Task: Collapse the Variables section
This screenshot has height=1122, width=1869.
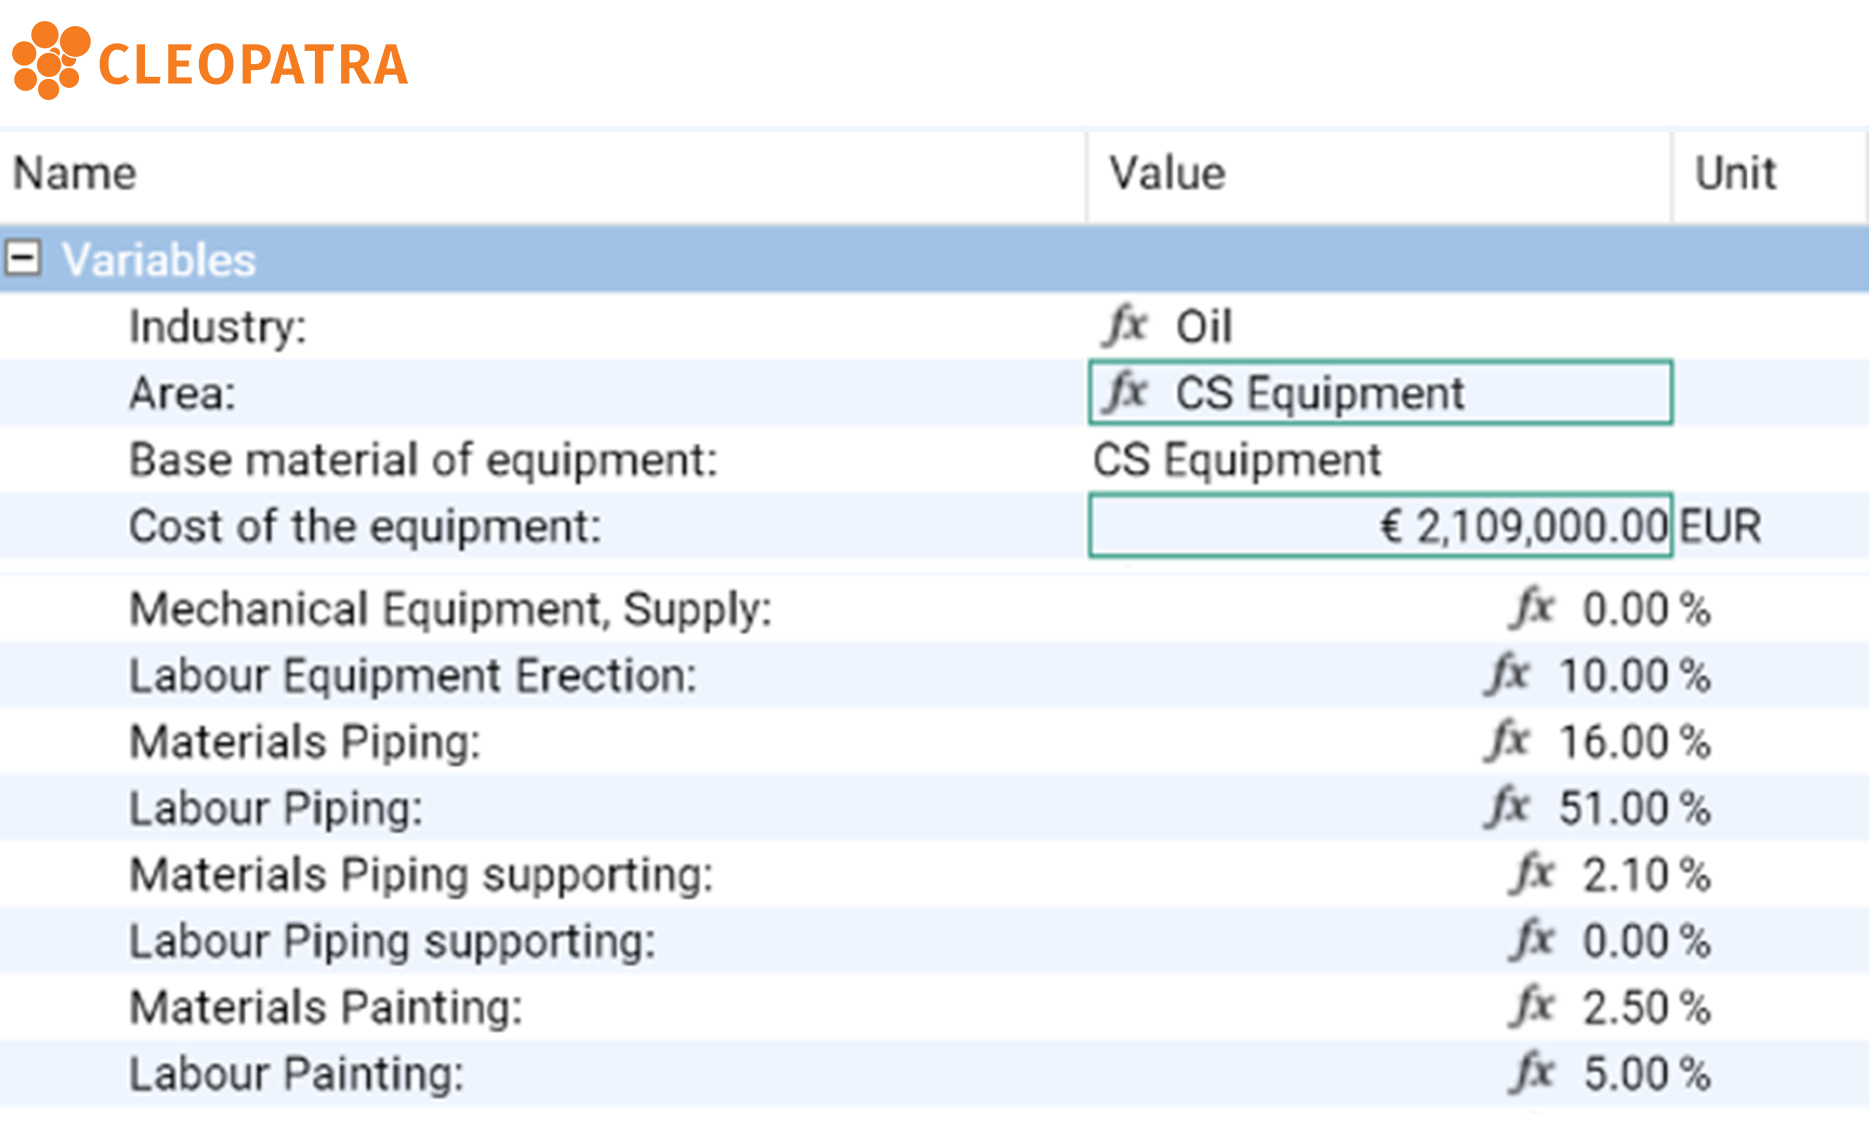Action: click(25, 258)
